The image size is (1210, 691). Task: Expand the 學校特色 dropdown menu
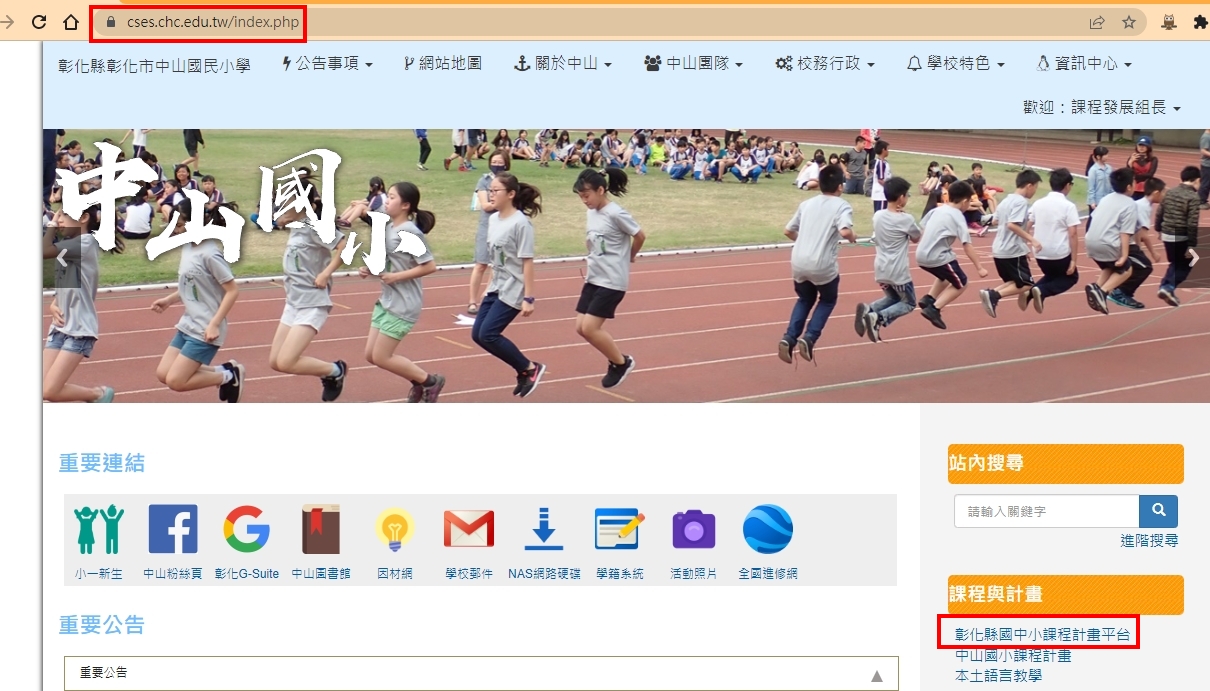tap(955, 64)
